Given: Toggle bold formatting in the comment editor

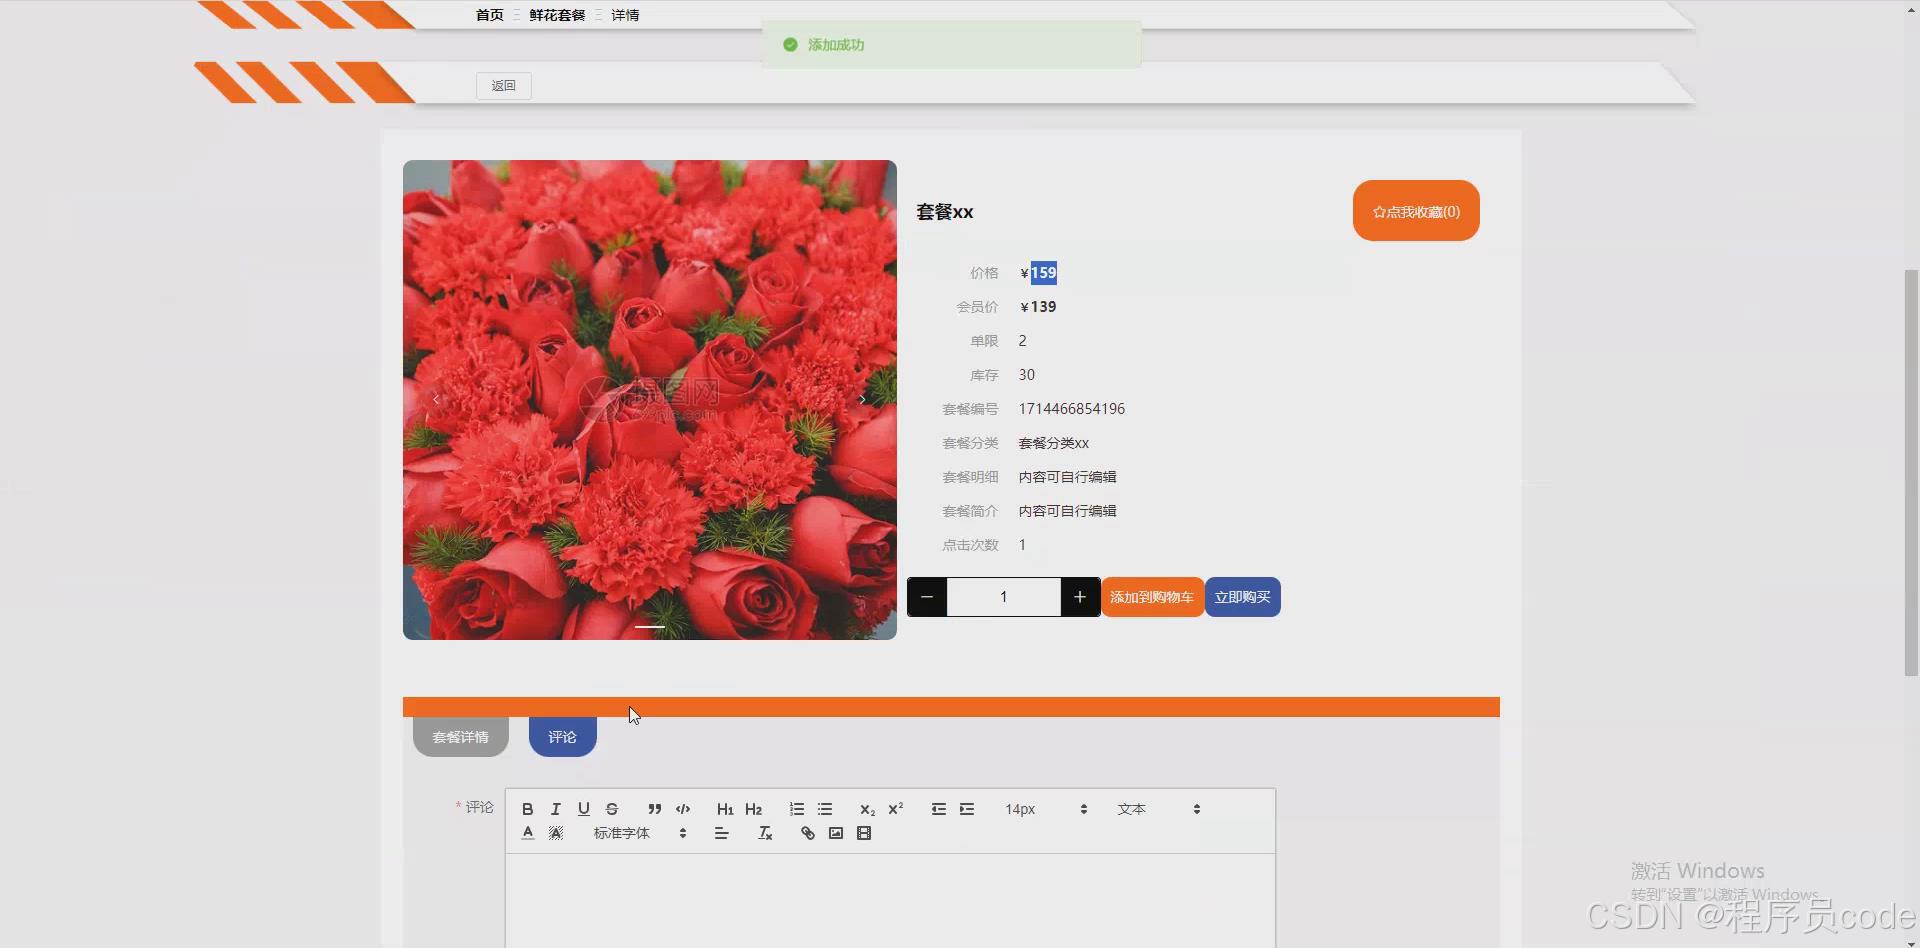Looking at the screenshot, I should [x=527, y=809].
